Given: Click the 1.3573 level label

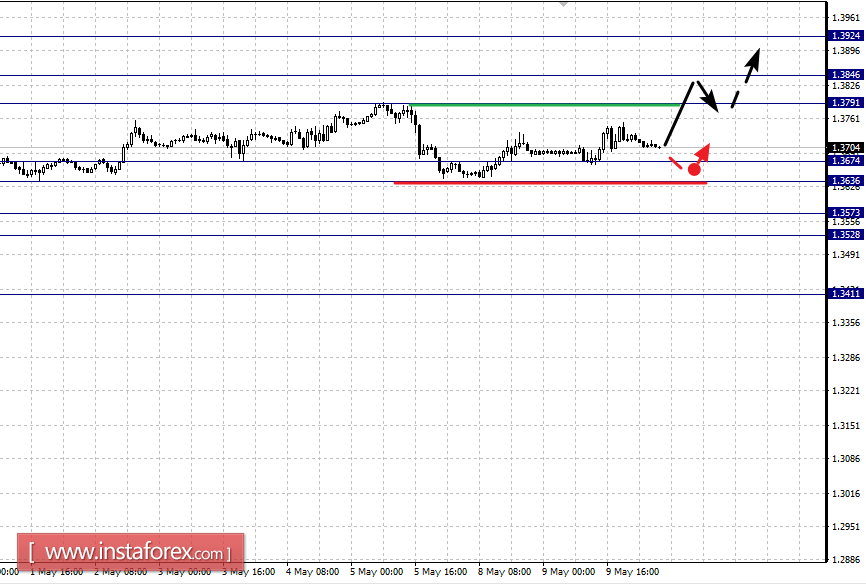Looking at the screenshot, I should click(846, 213).
